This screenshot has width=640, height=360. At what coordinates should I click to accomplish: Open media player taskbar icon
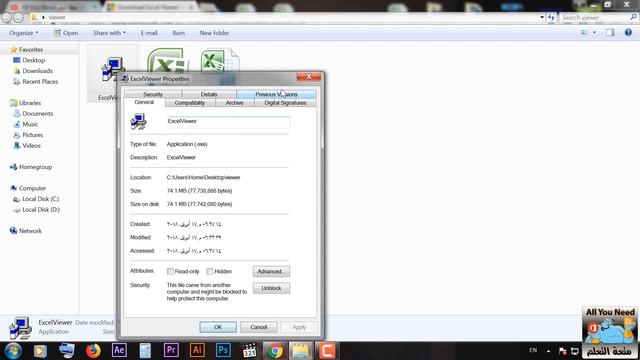pos(40,351)
